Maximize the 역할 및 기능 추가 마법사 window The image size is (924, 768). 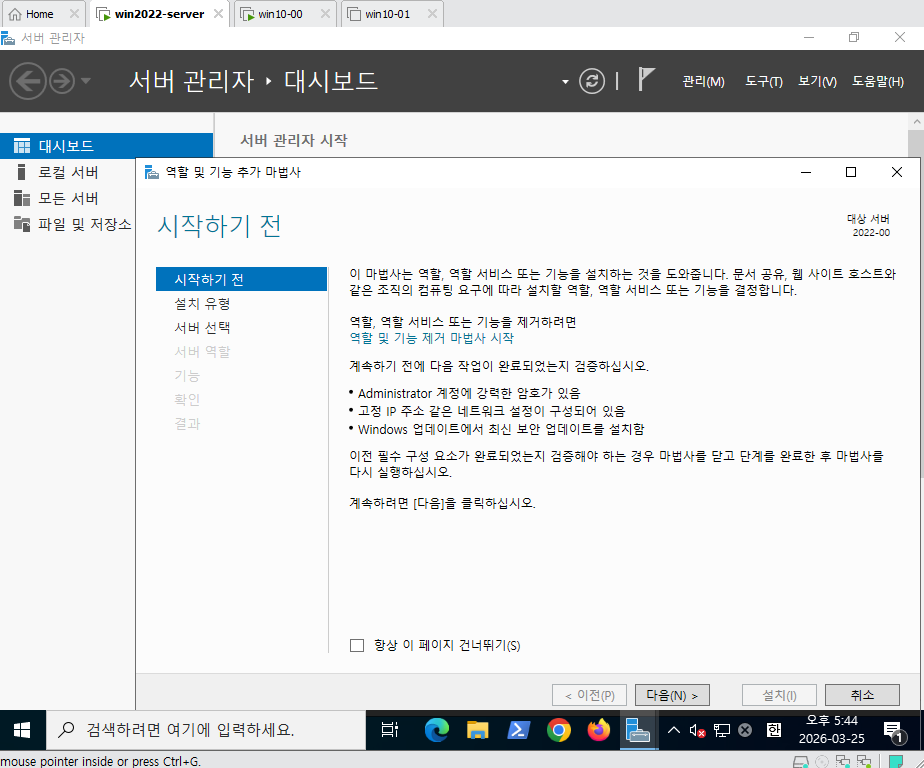[851, 172]
